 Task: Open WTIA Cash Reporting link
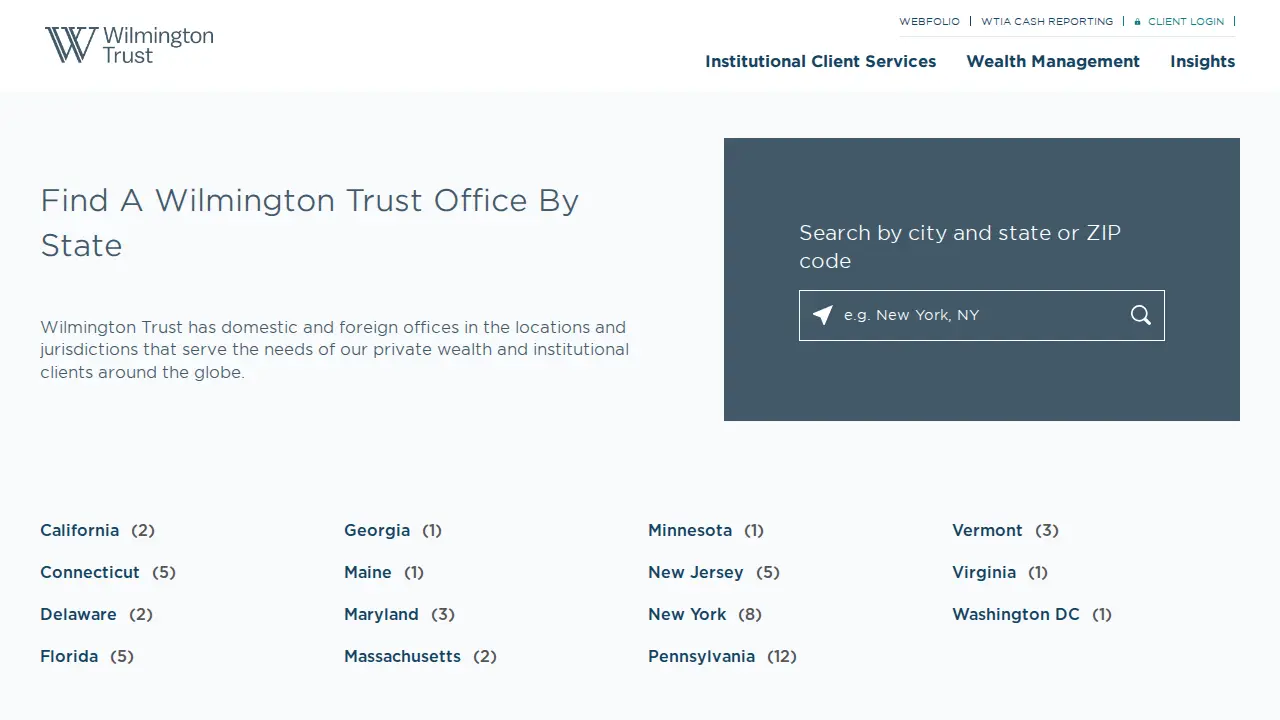[x=1047, y=21]
